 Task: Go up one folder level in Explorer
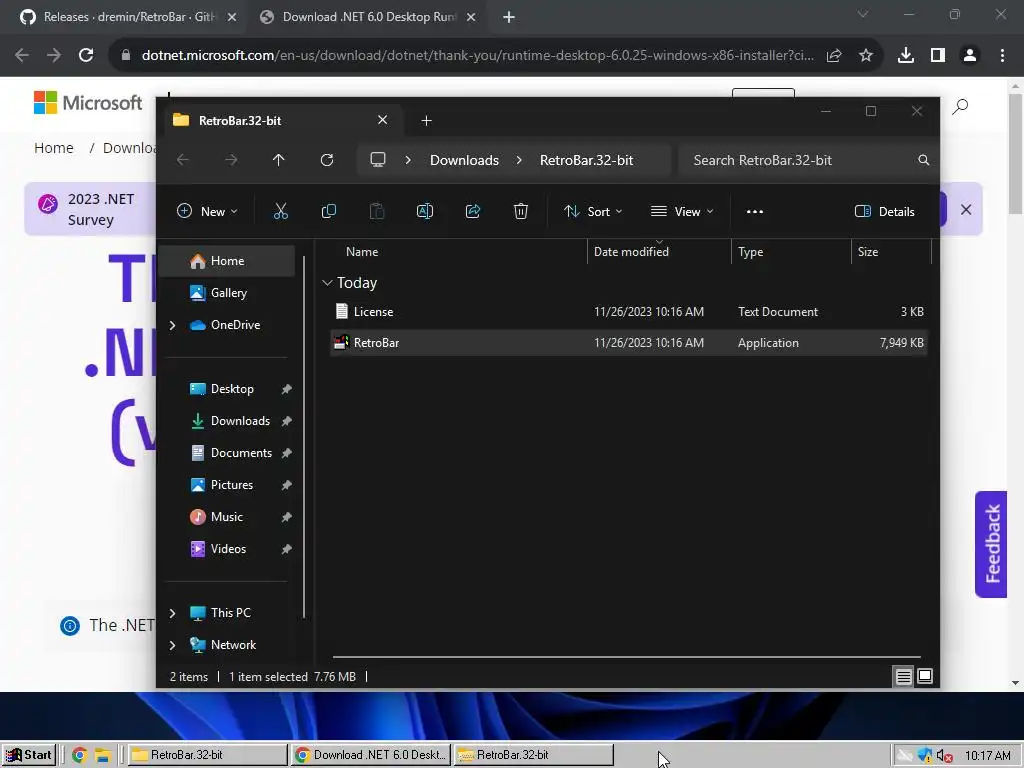tap(279, 160)
